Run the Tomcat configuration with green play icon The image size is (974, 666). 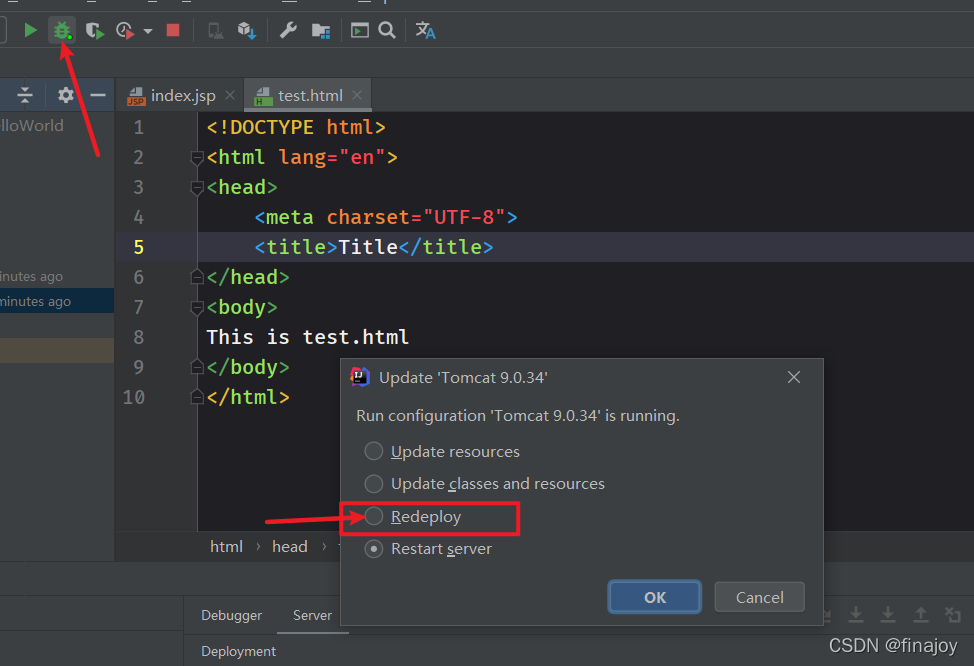tap(30, 30)
